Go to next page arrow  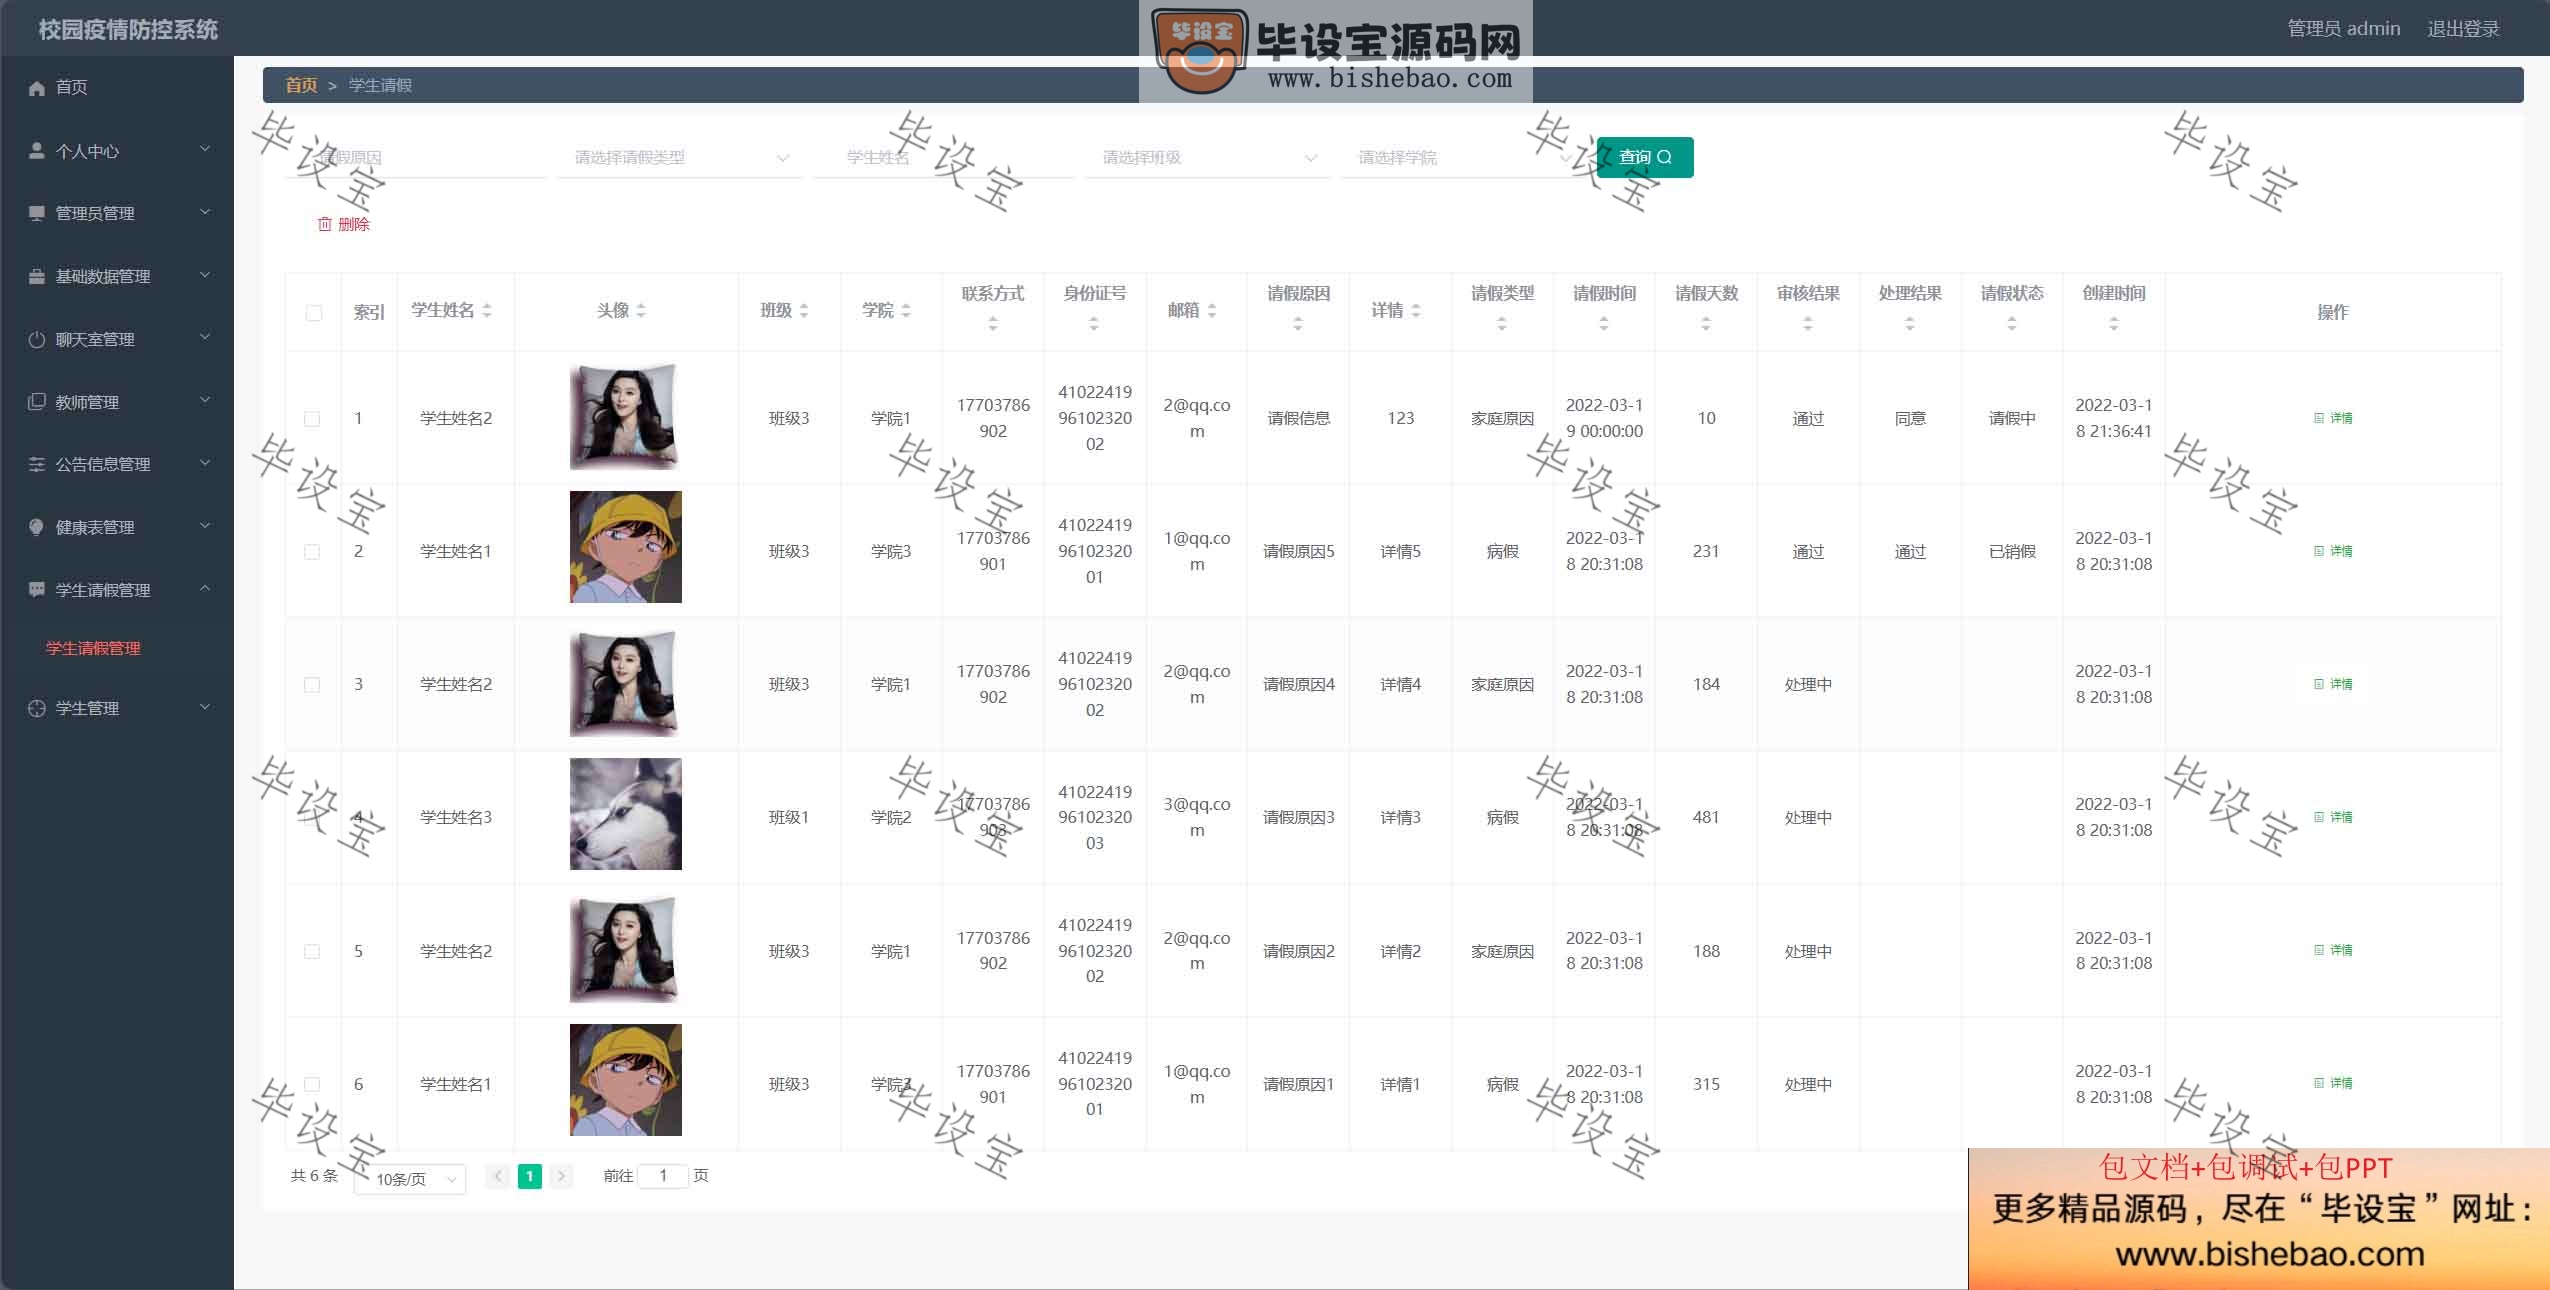click(562, 1176)
